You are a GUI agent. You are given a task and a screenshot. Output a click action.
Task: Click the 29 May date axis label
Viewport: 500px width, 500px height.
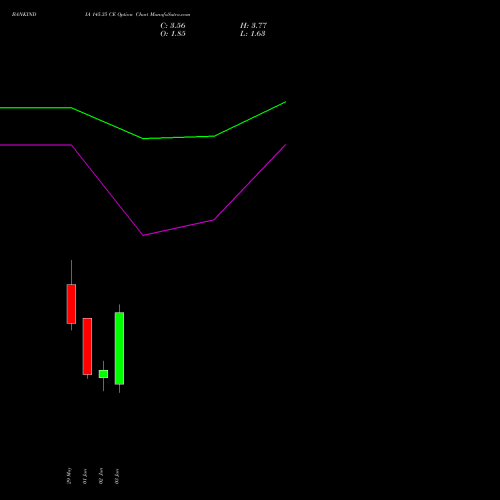click(69, 476)
